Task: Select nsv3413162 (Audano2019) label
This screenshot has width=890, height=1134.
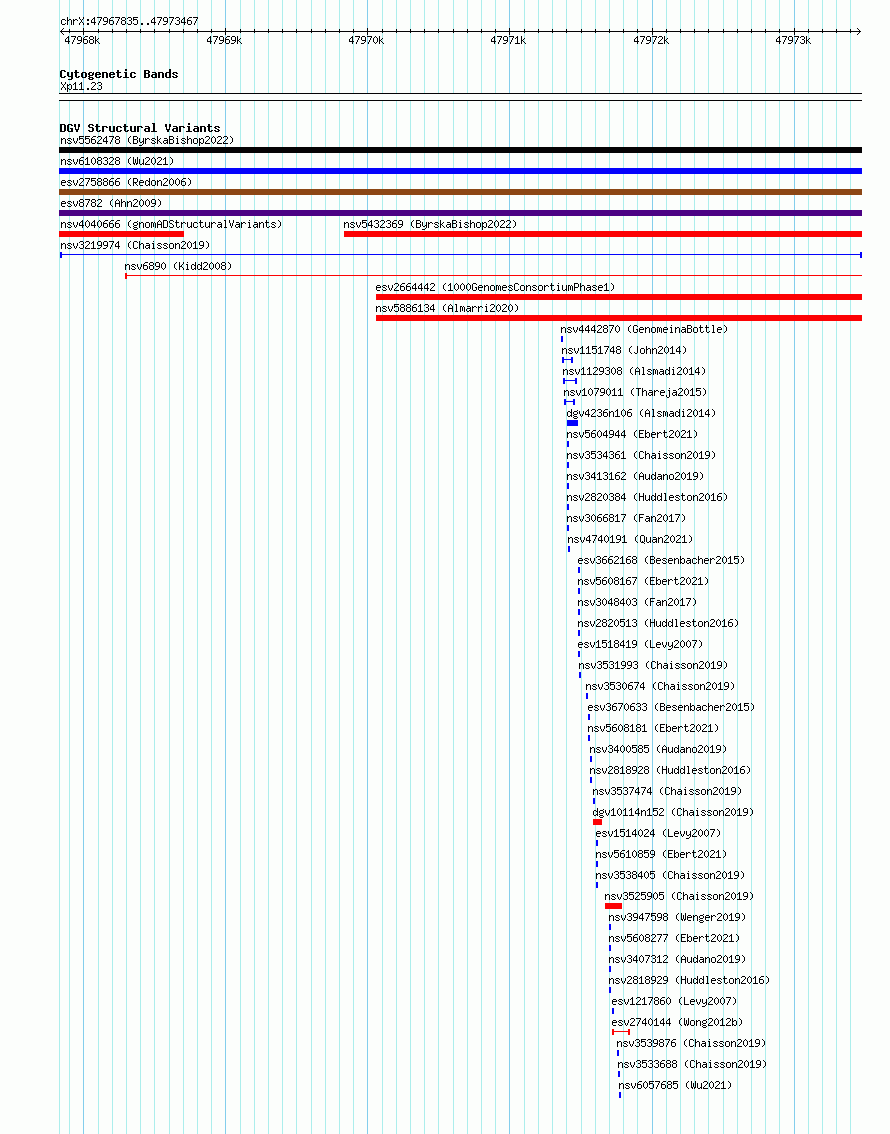Action: click(635, 476)
